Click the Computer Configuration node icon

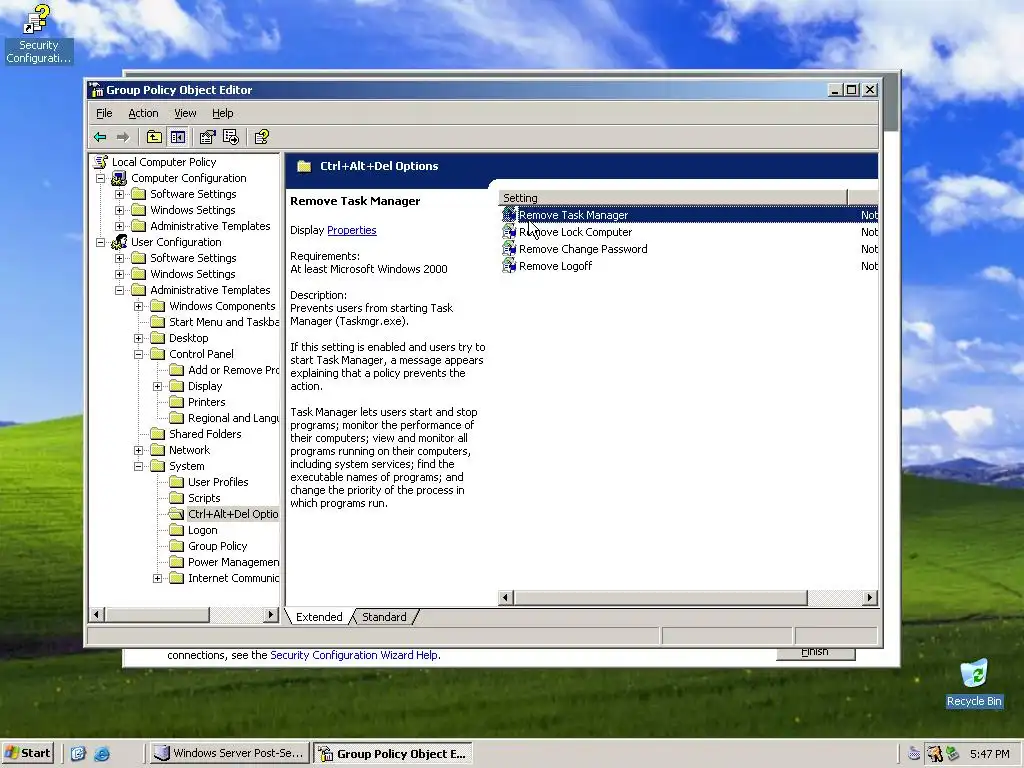pyautogui.click(x=119, y=178)
